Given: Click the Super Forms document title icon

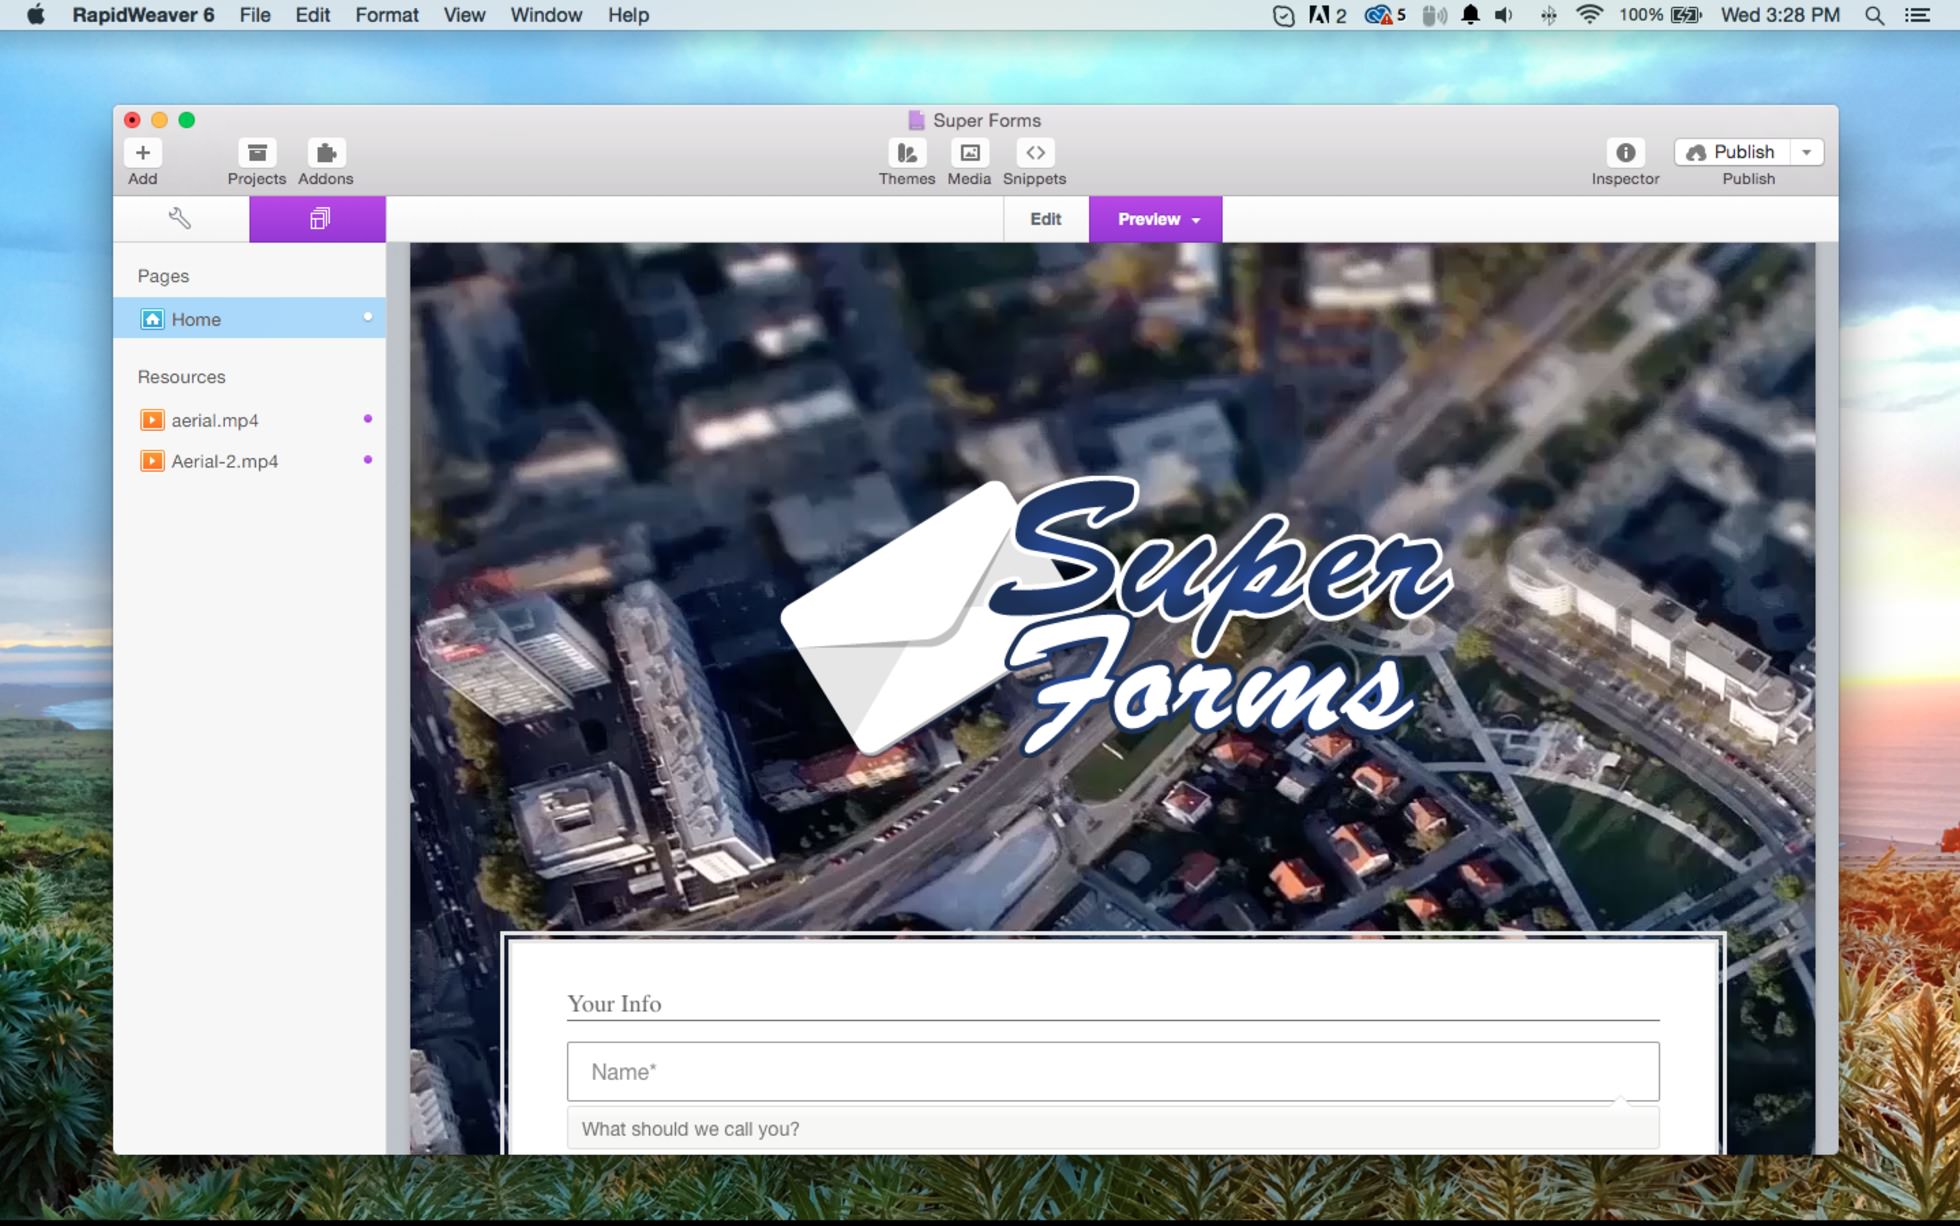Looking at the screenshot, I should (916, 120).
